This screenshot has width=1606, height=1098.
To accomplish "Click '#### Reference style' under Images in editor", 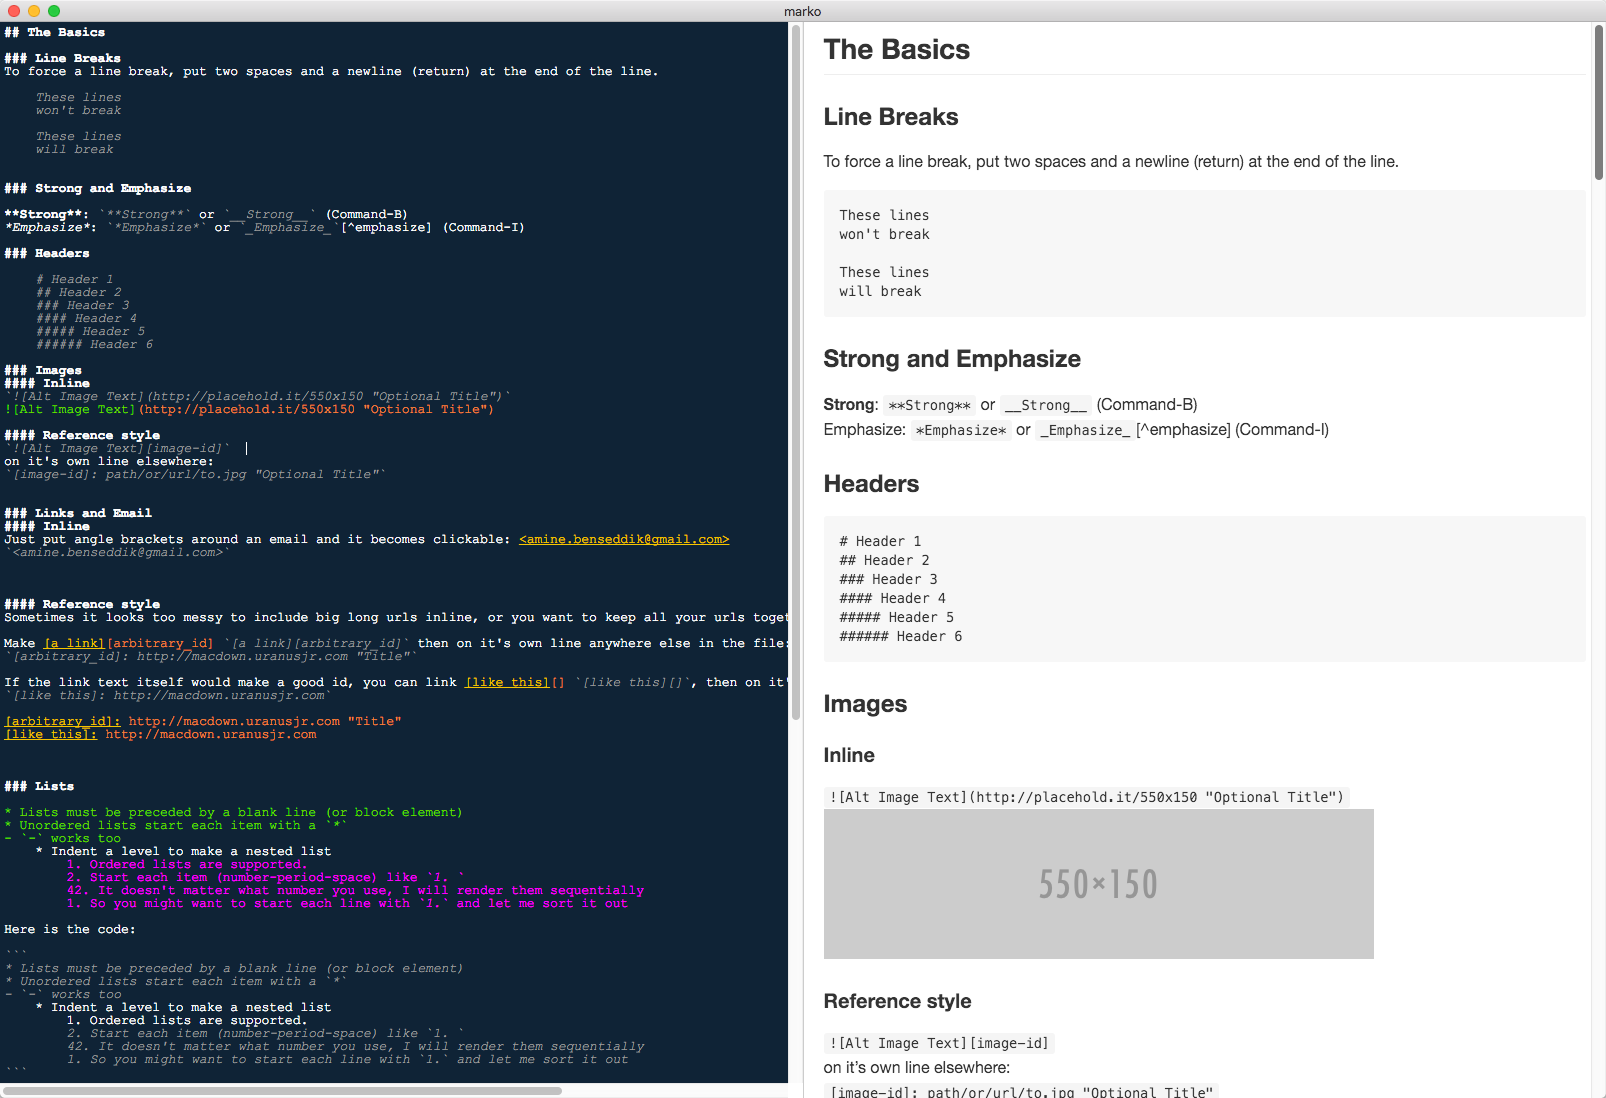I will (x=82, y=436).
